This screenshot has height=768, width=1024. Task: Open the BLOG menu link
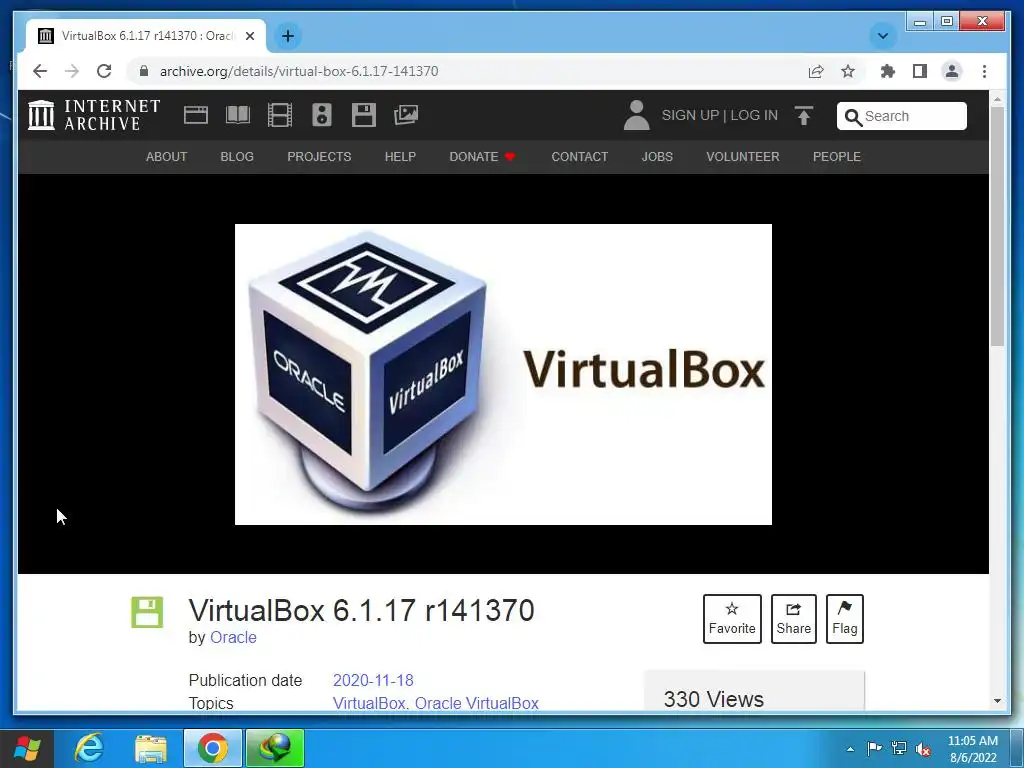tap(237, 157)
